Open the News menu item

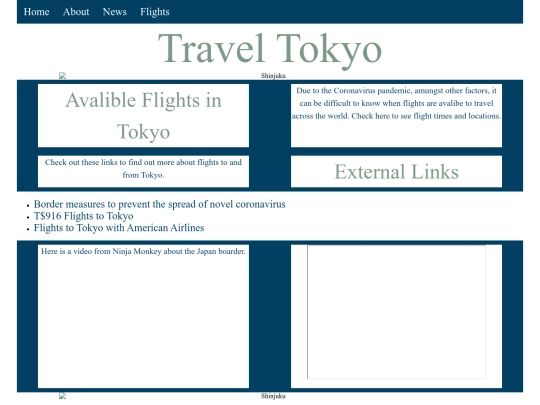(x=114, y=12)
